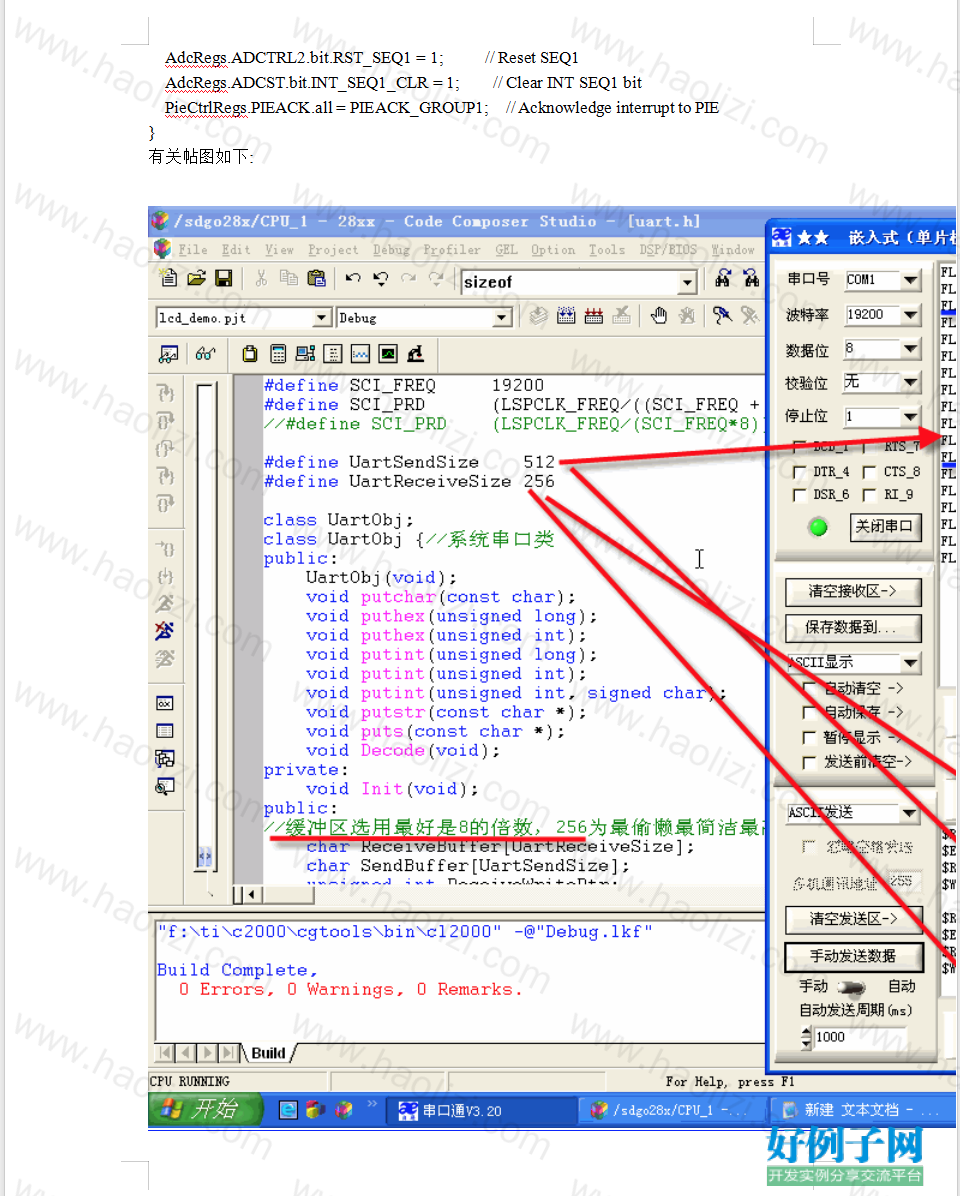
Task: Click the Copy icon in toolbar
Action: tap(288, 278)
